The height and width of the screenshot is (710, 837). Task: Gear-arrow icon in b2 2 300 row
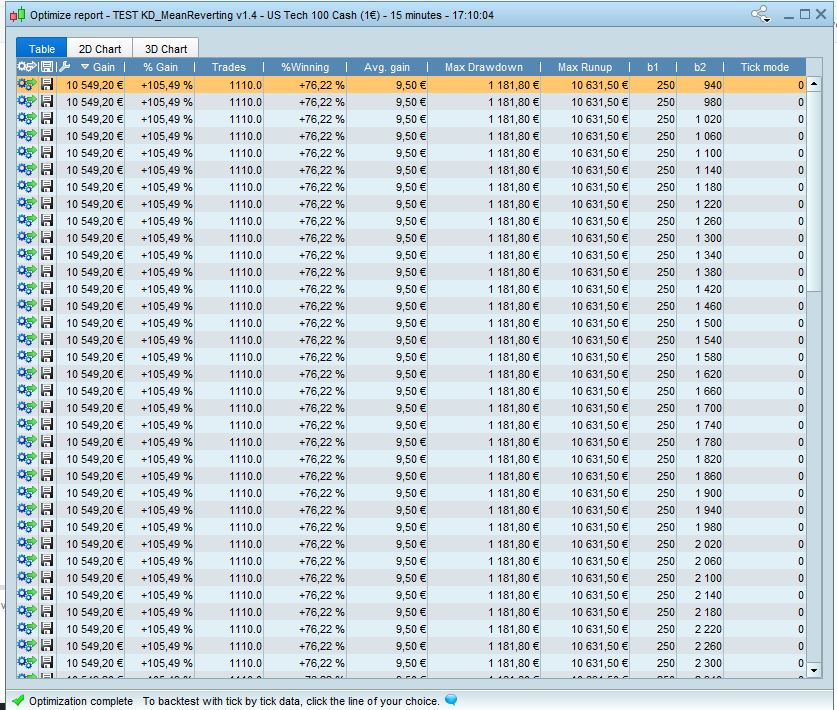pos(27,662)
